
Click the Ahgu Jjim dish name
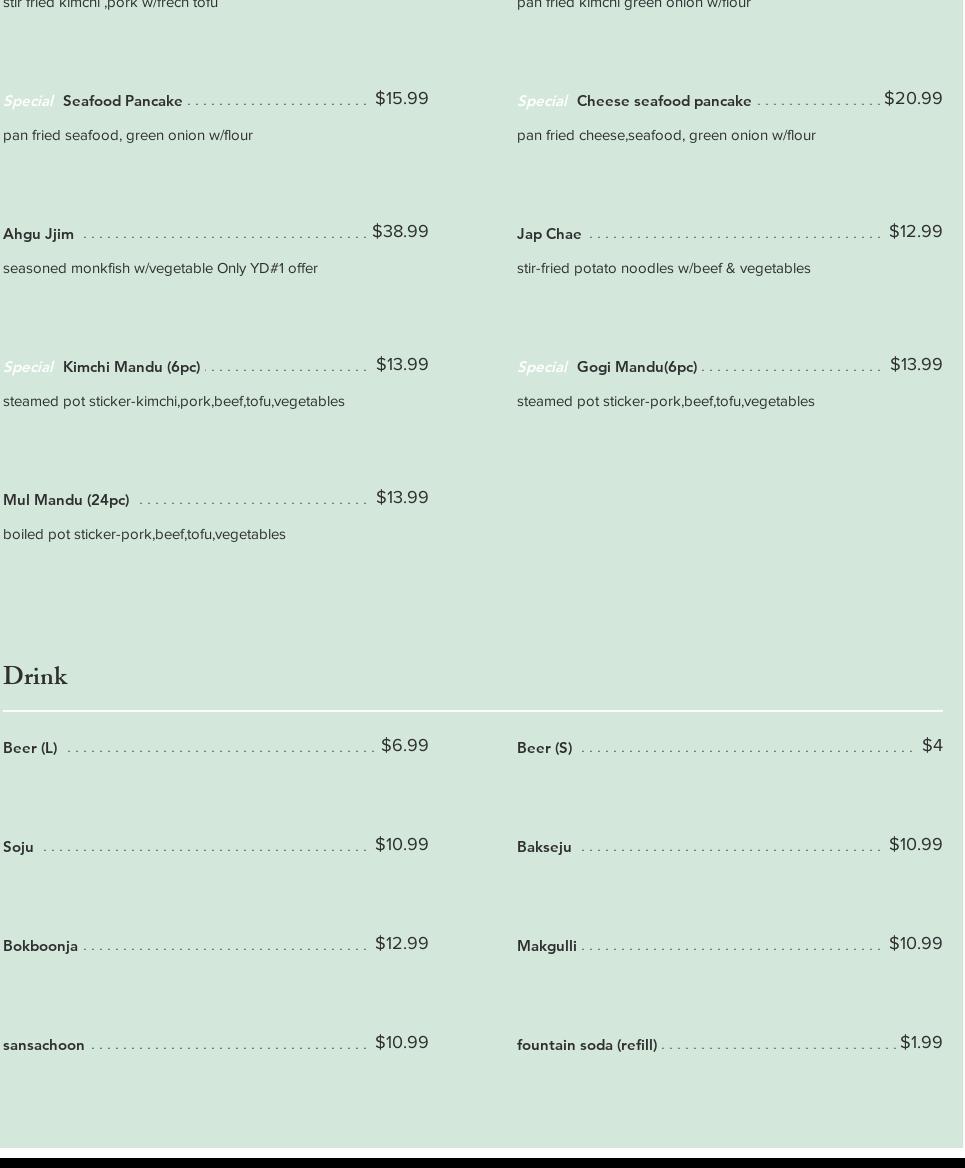39,234
